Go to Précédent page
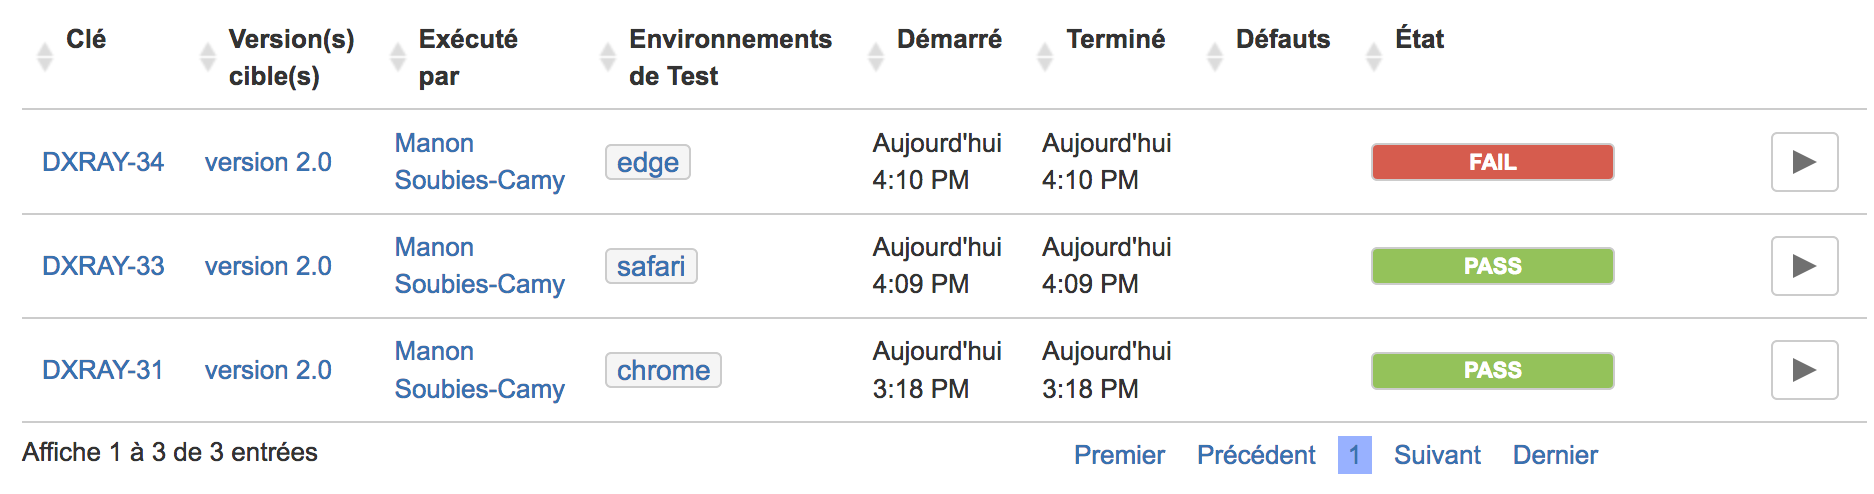This screenshot has width=1874, height=494. 1256,455
